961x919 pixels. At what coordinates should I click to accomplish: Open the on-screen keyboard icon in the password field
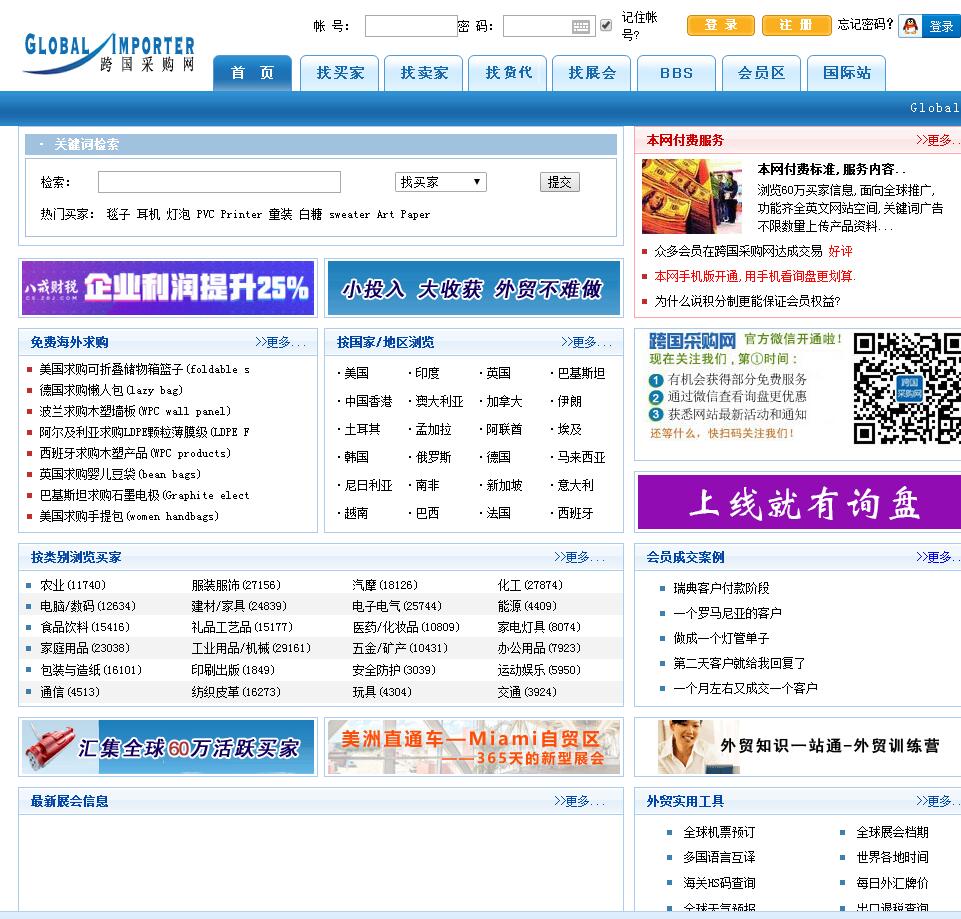[x=580, y=26]
